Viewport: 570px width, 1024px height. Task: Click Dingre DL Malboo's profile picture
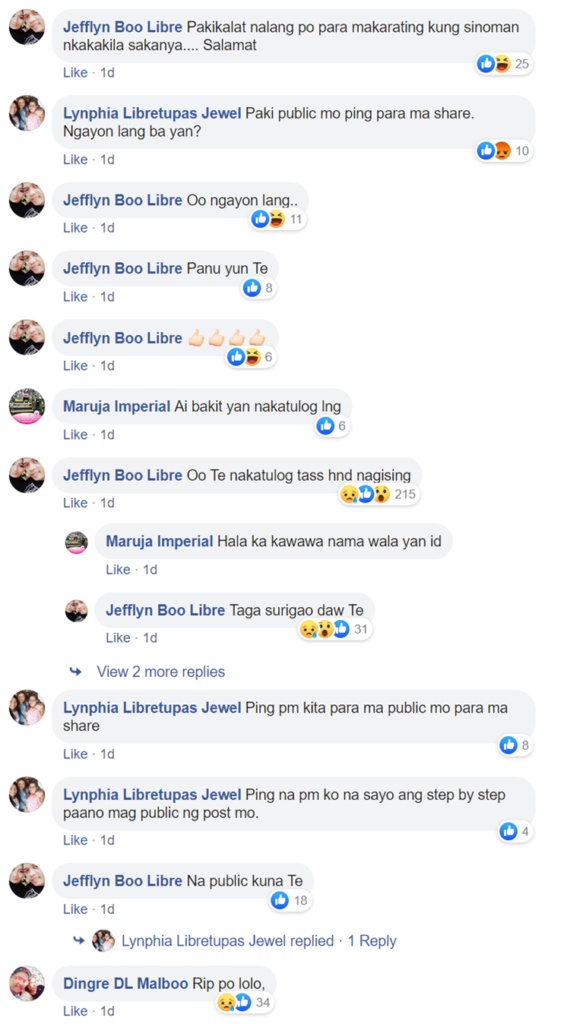pyautogui.click(x=27, y=984)
